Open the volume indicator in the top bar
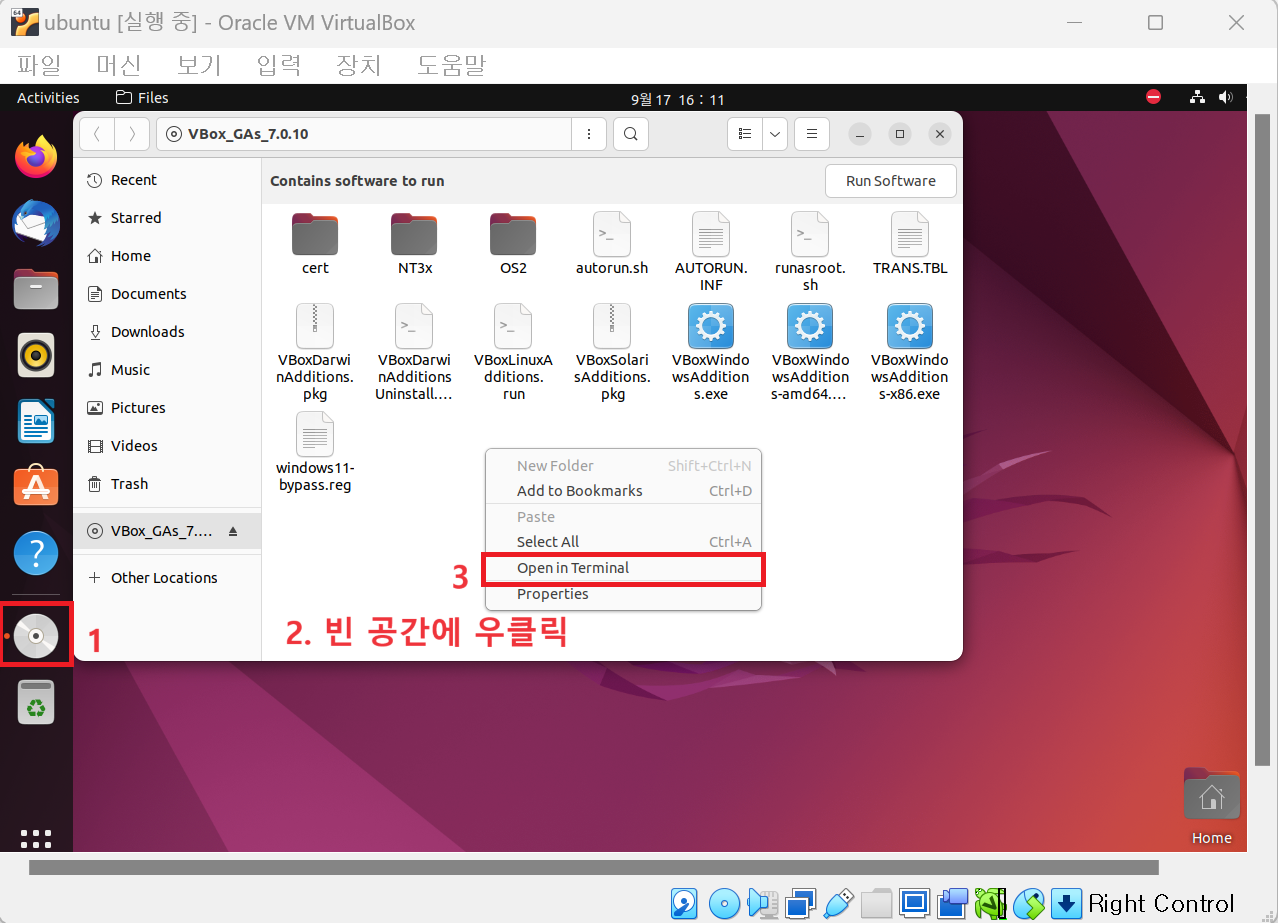1278x923 pixels. (1226, 97)
